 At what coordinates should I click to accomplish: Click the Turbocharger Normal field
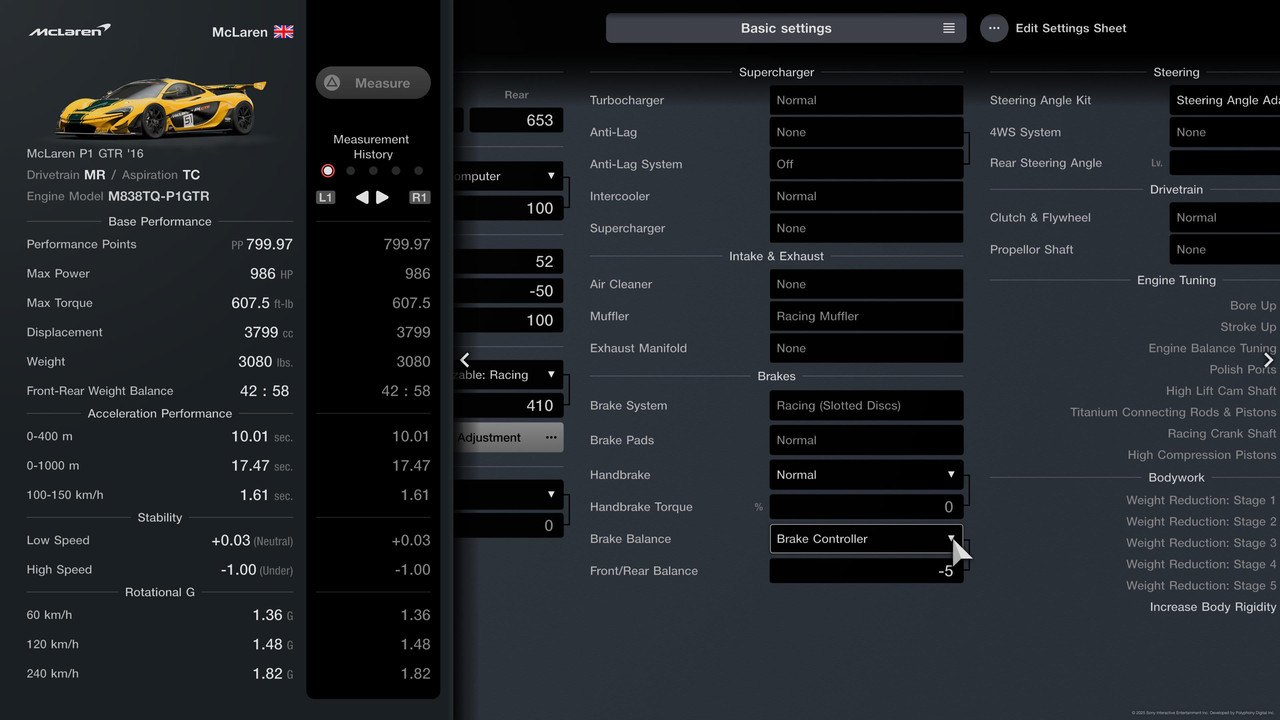(x=866, y=100)
